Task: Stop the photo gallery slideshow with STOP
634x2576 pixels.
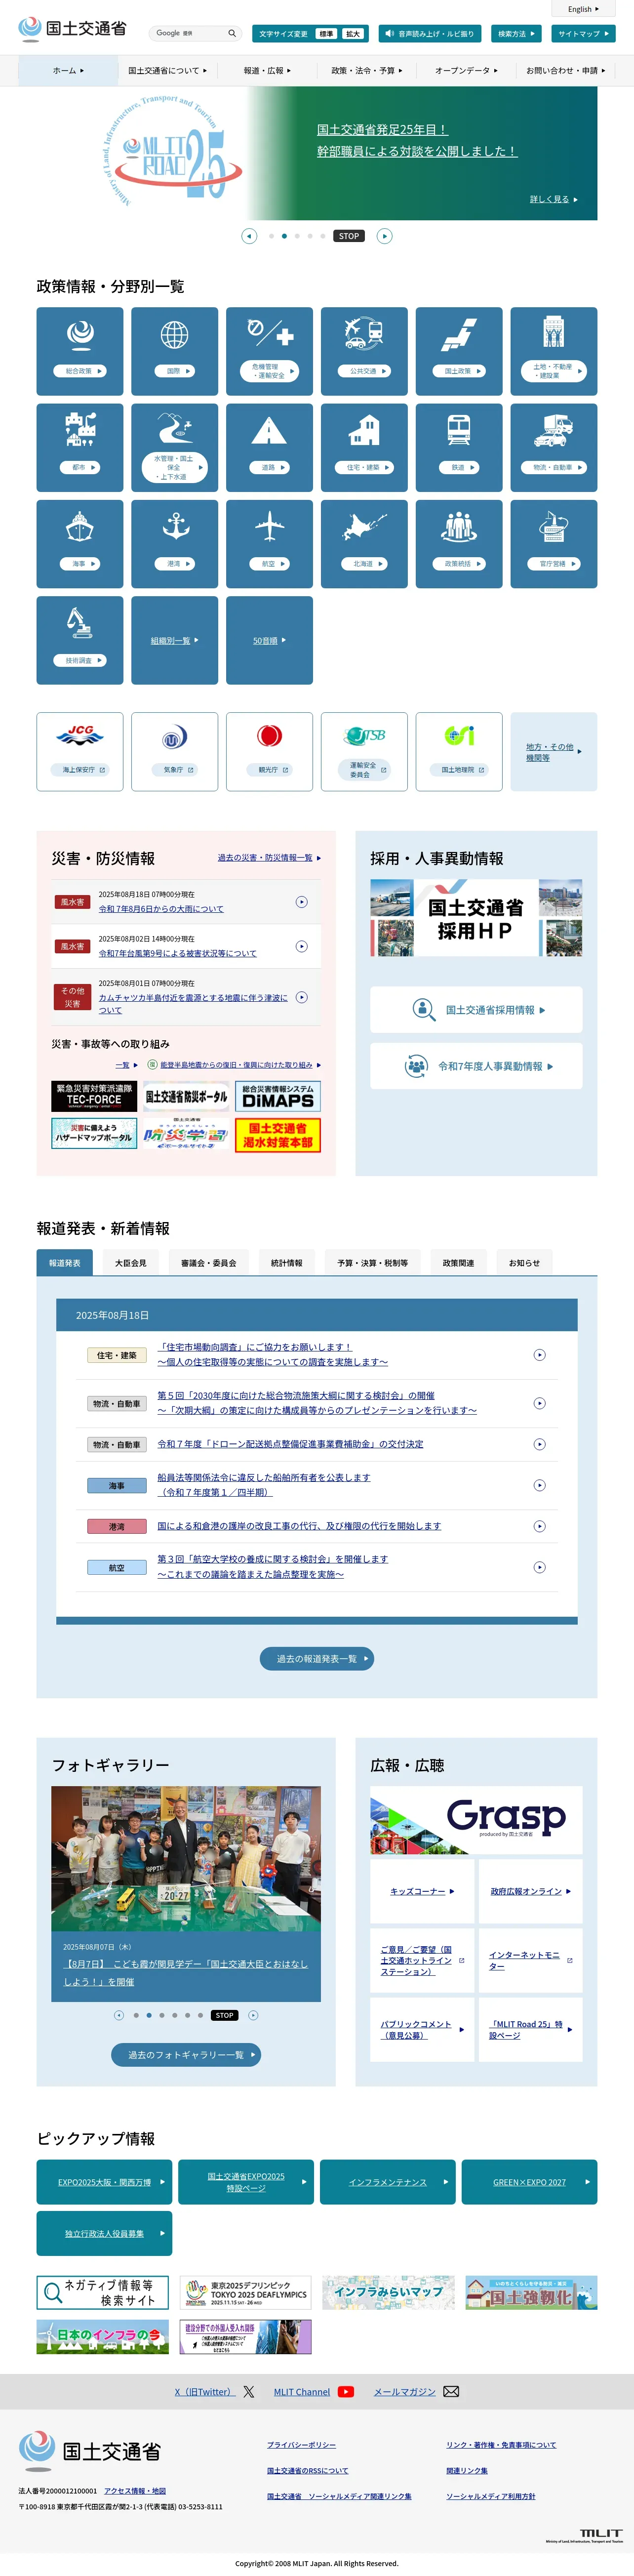Action: click(x=225, y=2015)
